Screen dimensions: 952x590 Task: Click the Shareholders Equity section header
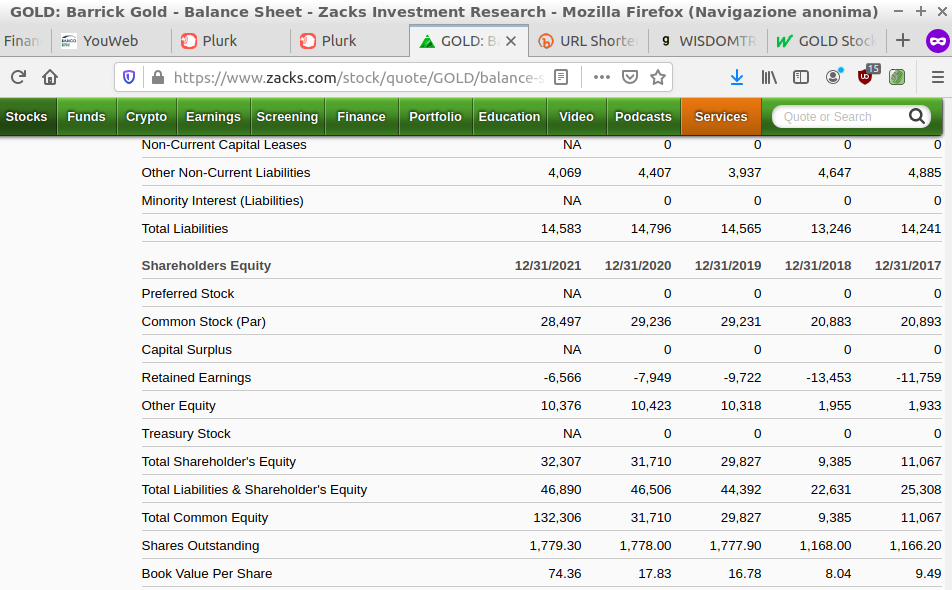(206, 266)
